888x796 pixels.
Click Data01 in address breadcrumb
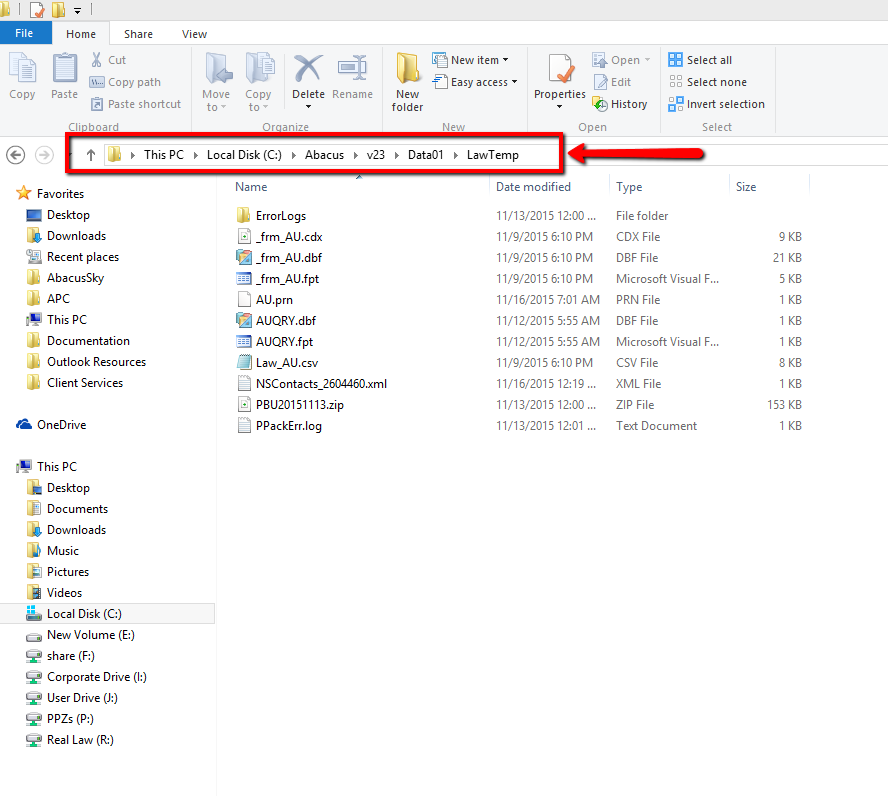point(425,155)
